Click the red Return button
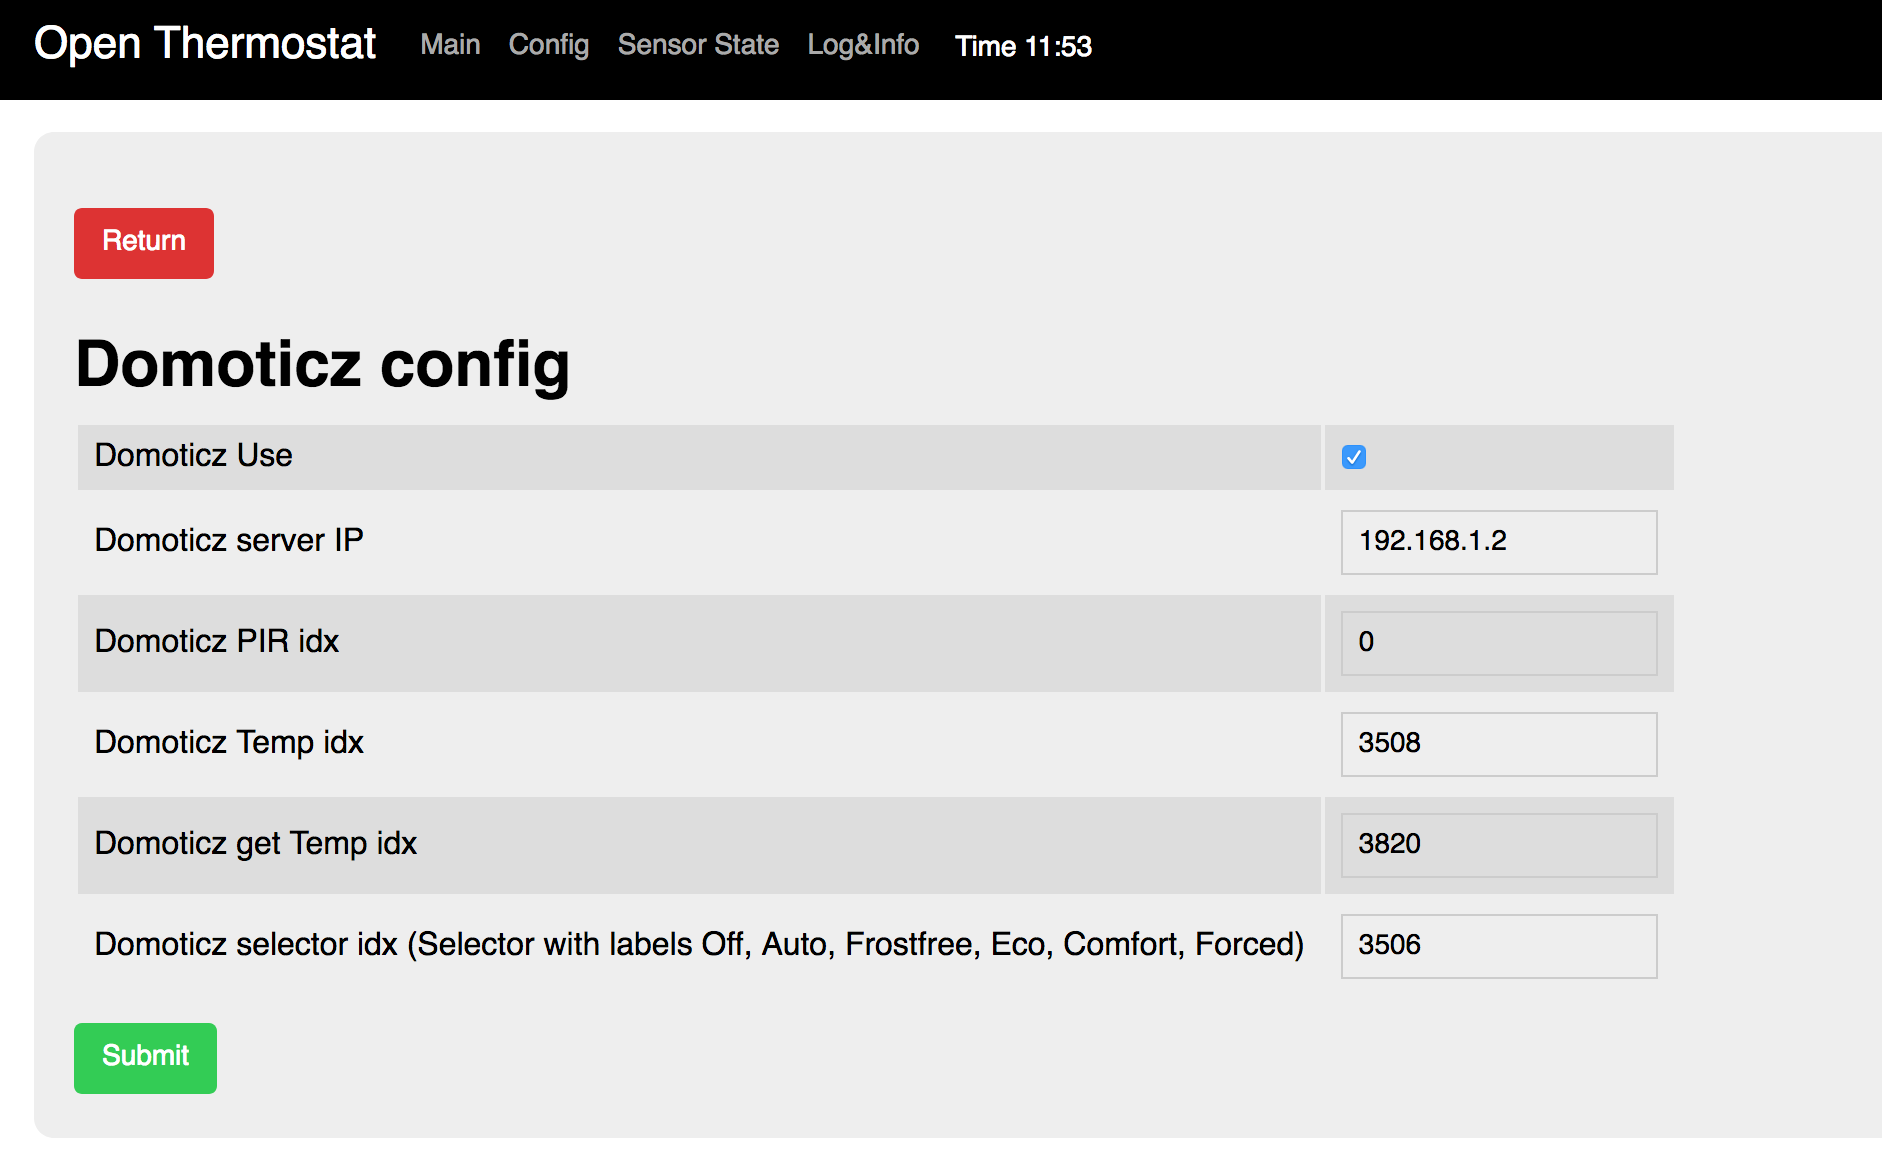 click(144, 243)
